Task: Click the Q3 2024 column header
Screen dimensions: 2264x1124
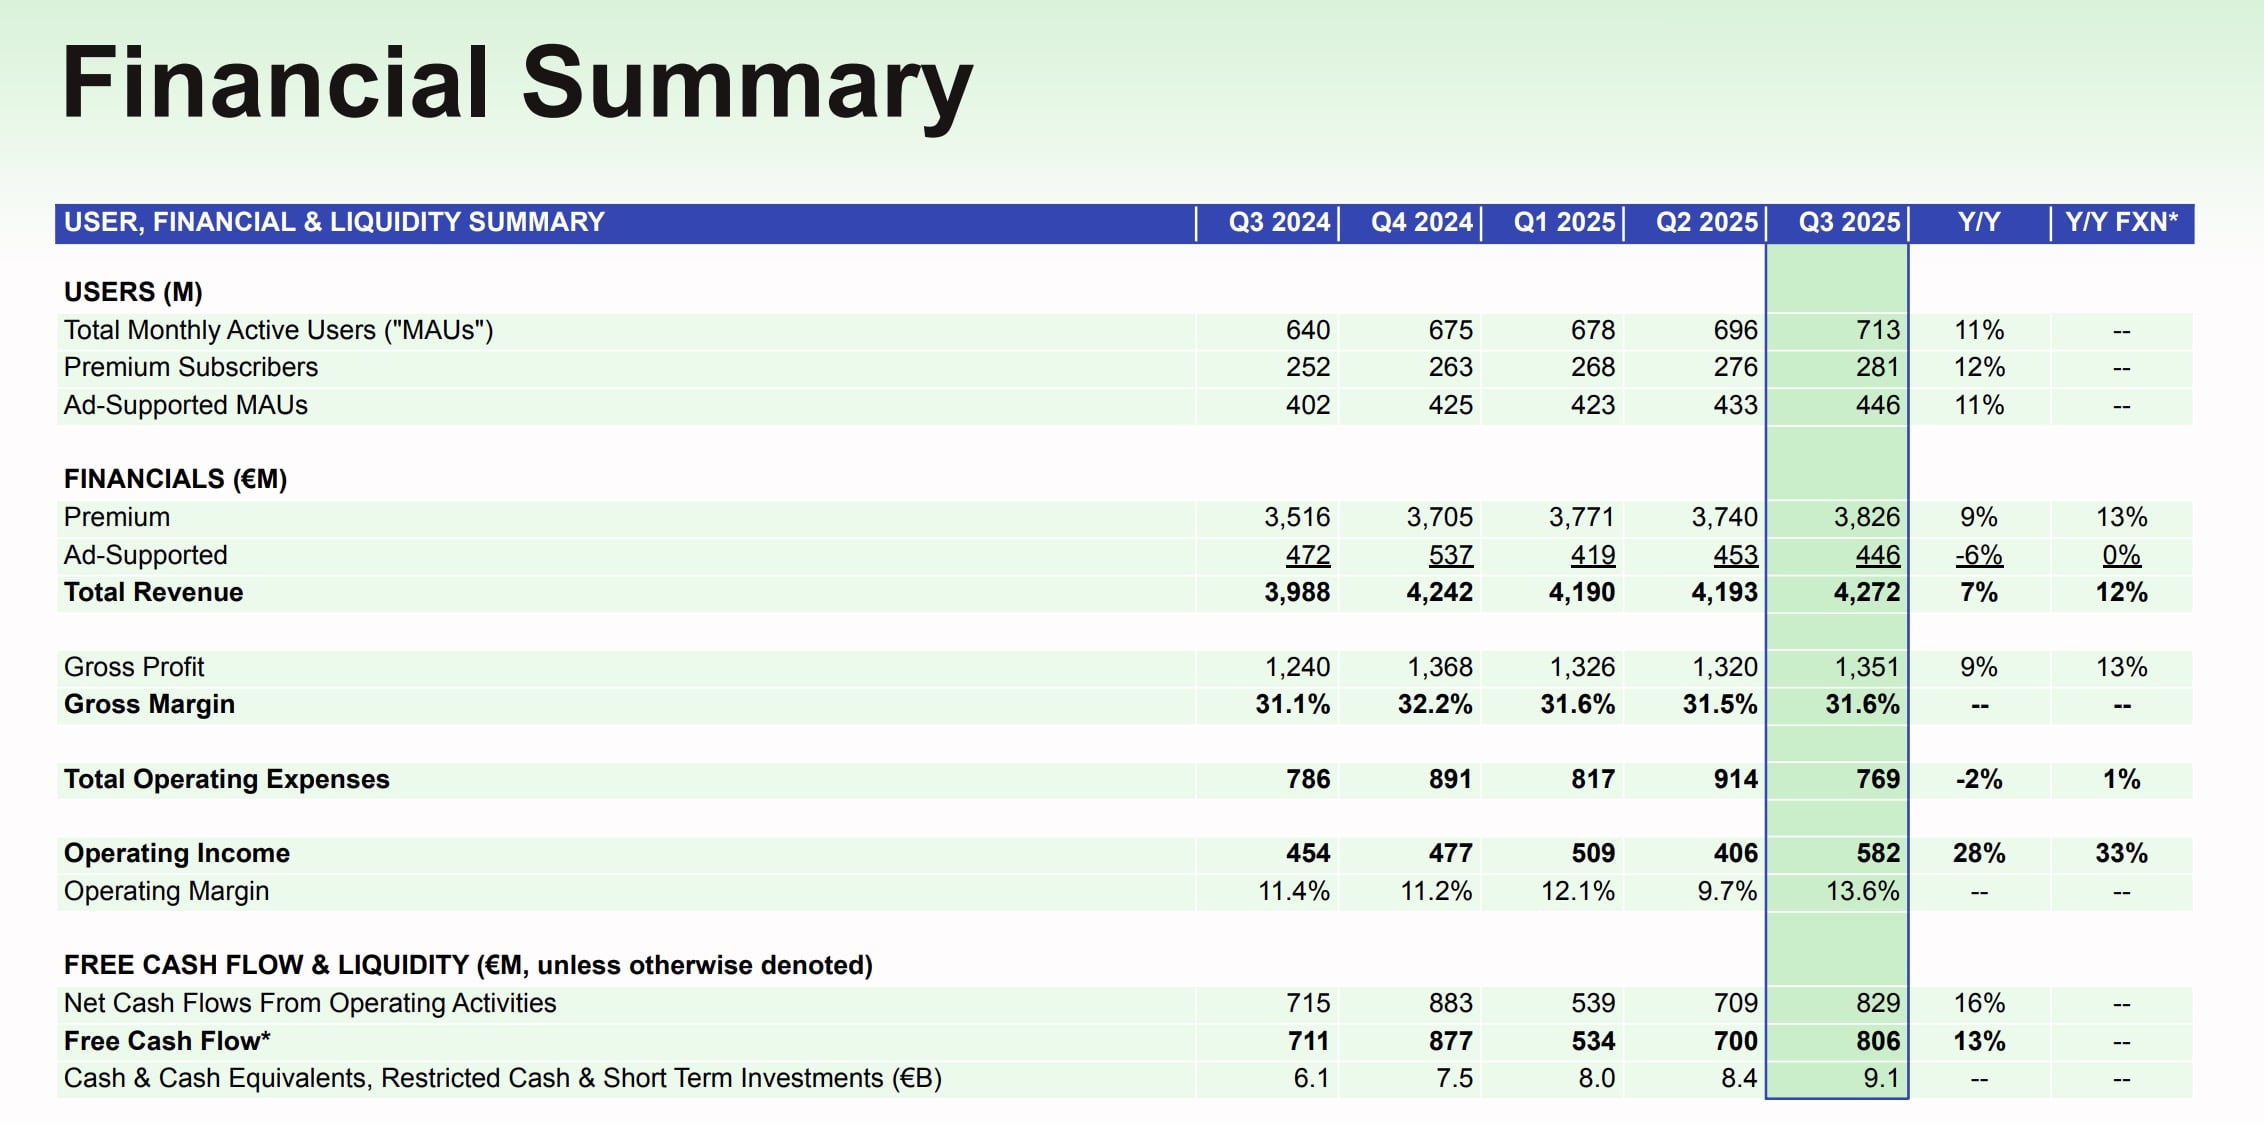Action: pos(1278,222)
